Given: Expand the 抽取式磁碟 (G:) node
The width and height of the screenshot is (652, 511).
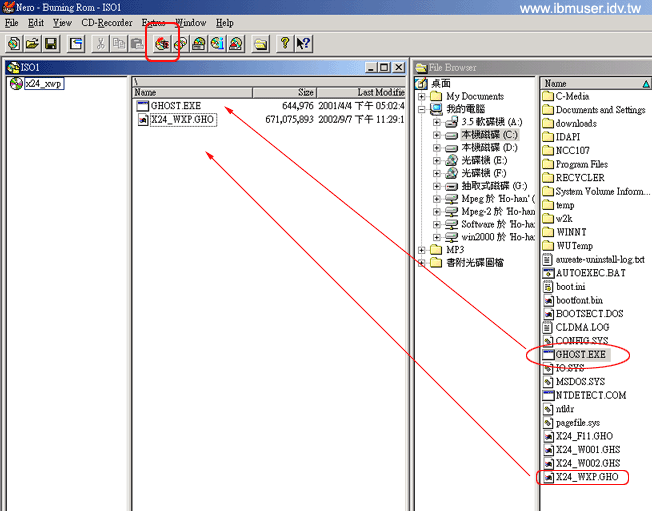Looking at the screenshot, I should 437,186.
